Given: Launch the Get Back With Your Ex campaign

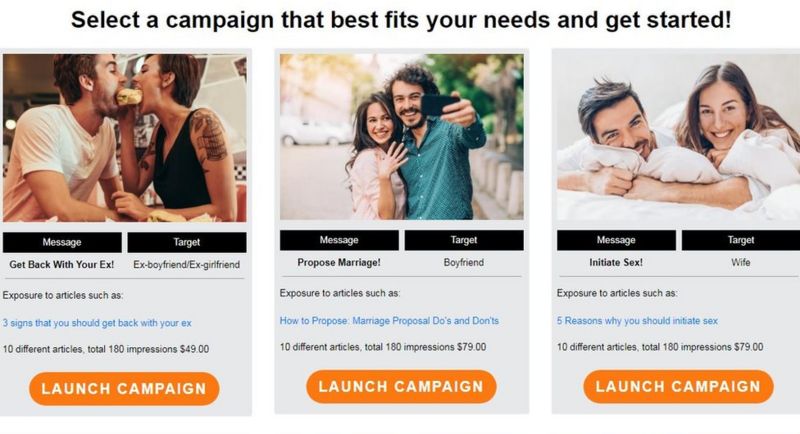Looking at the screenshot, I should (x=124, y=389).
